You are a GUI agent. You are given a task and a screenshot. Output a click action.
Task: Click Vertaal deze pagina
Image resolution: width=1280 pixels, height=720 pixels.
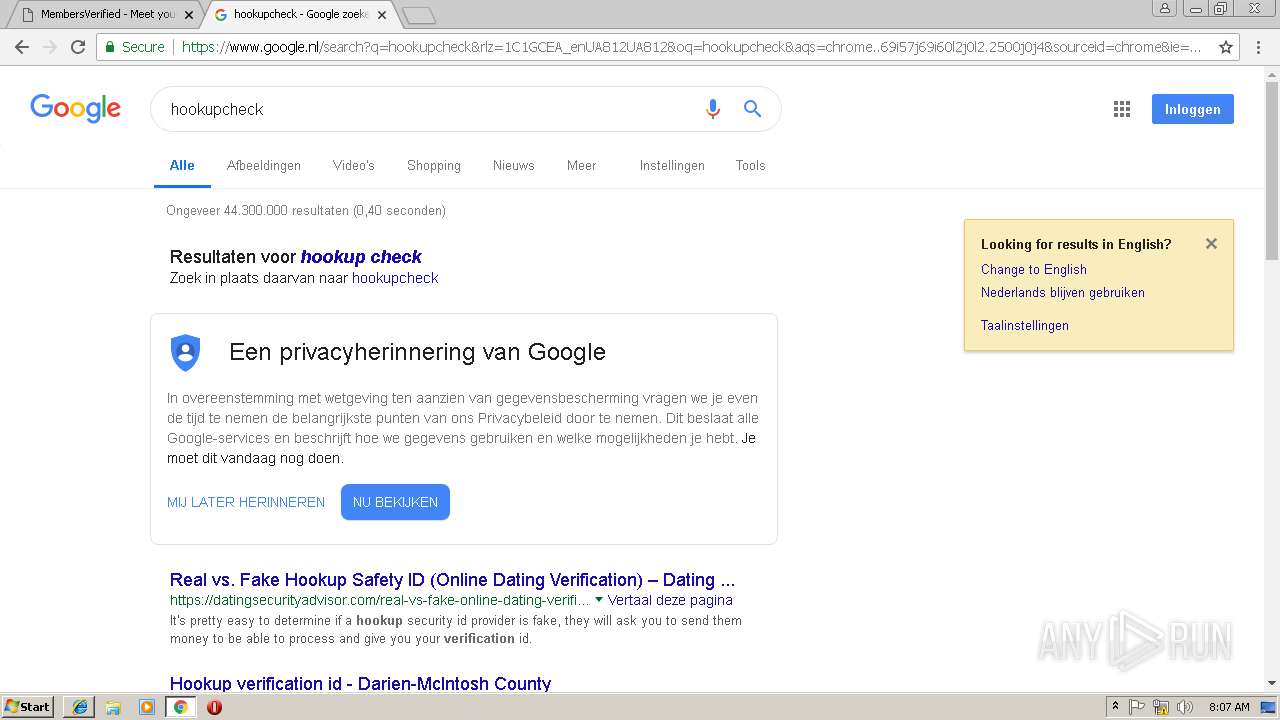[670, 600]
